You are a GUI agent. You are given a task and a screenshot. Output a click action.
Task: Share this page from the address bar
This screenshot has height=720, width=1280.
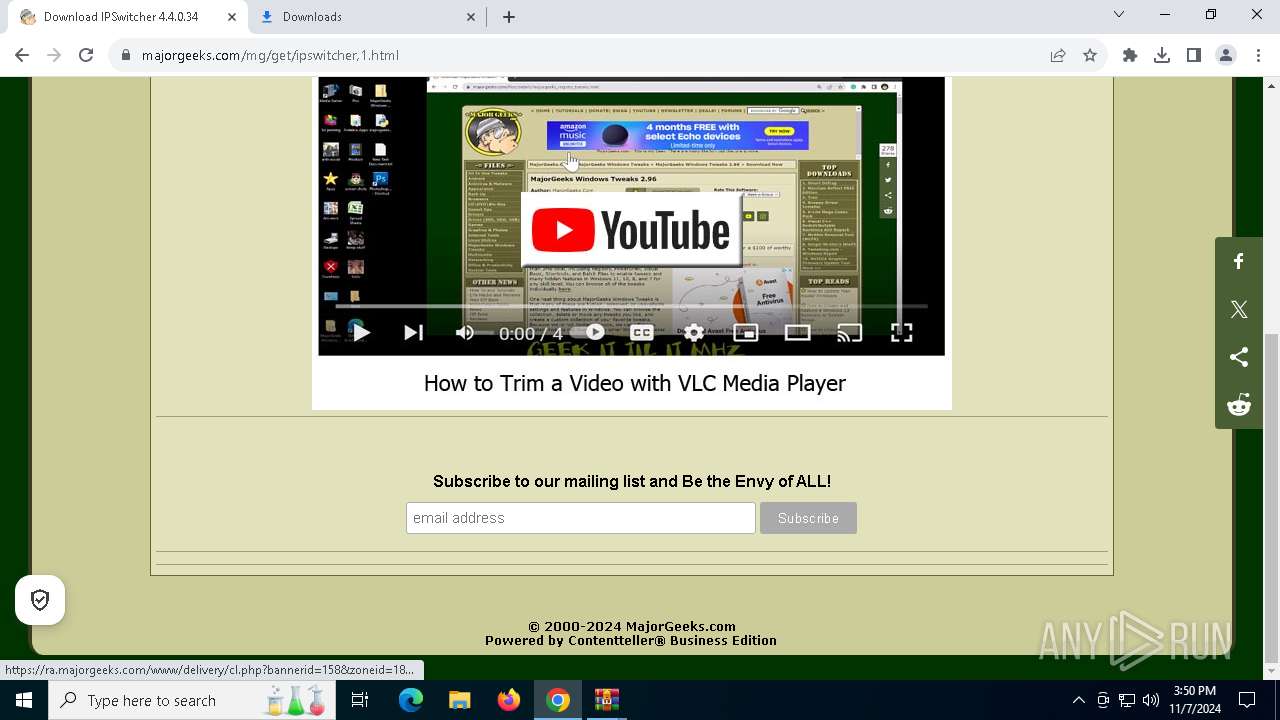[x=1058, y=56]
